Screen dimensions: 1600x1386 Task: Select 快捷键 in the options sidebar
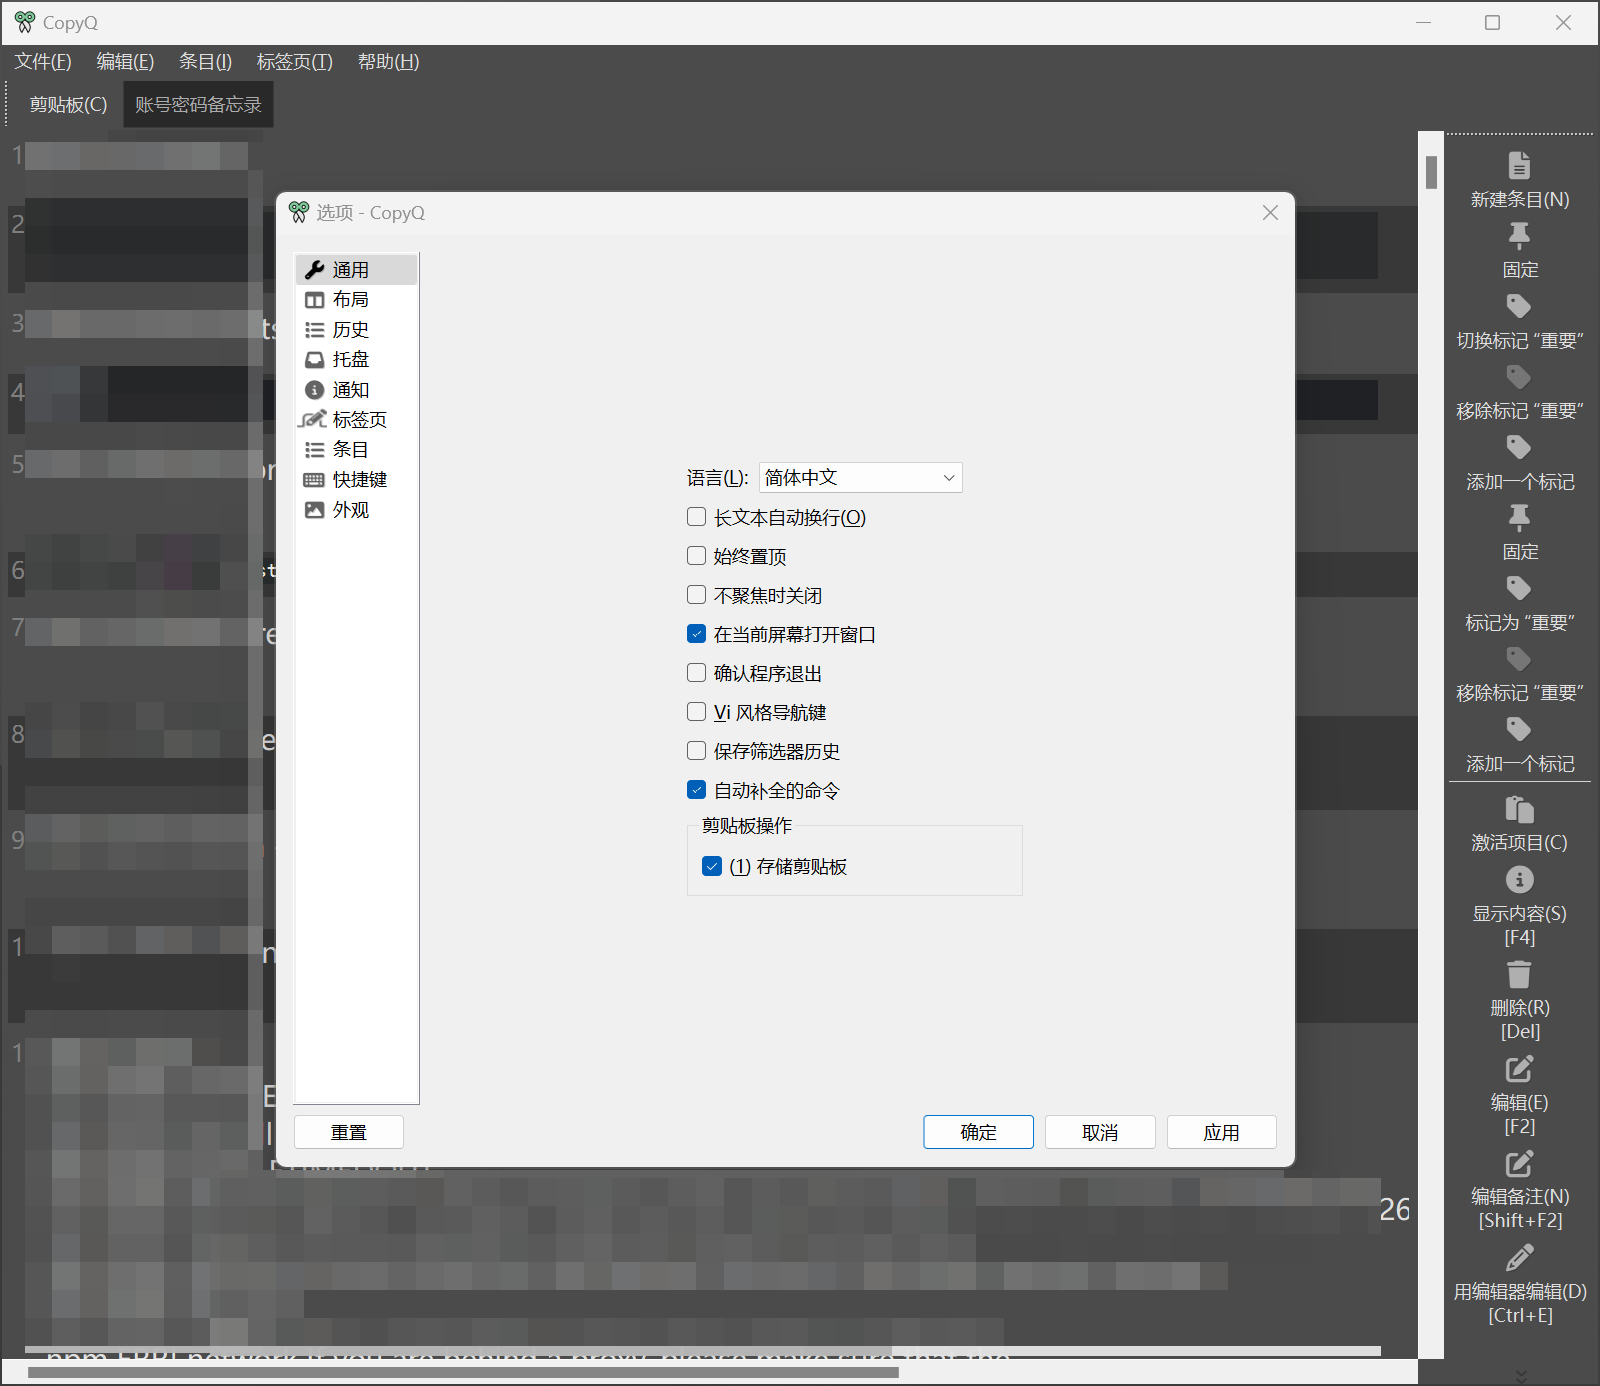coord(356,480)
